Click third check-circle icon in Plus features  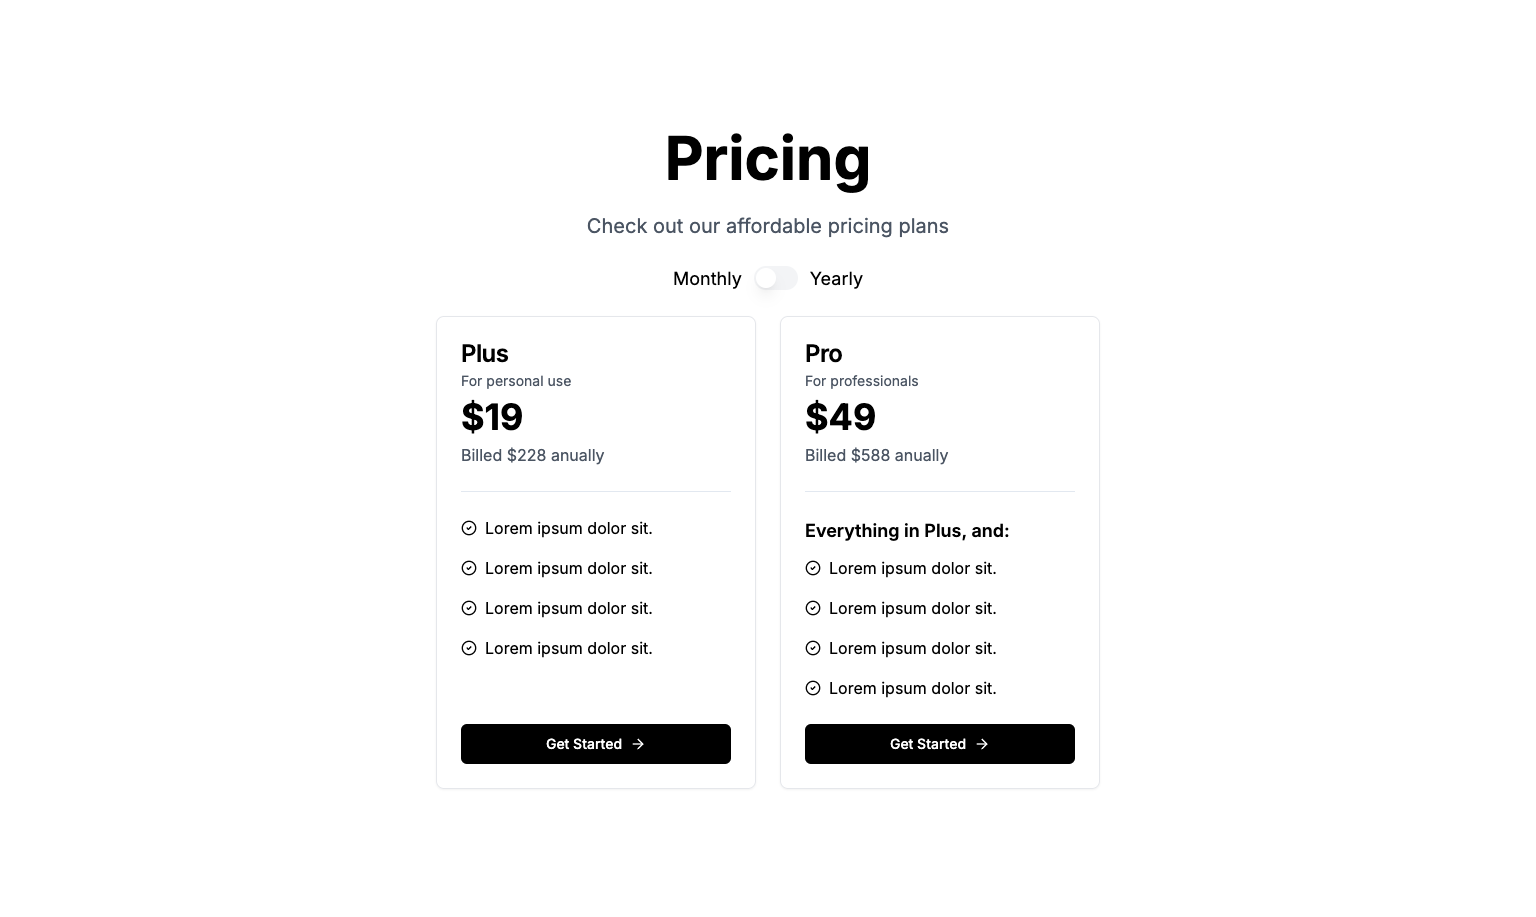(x=469, y=608)
